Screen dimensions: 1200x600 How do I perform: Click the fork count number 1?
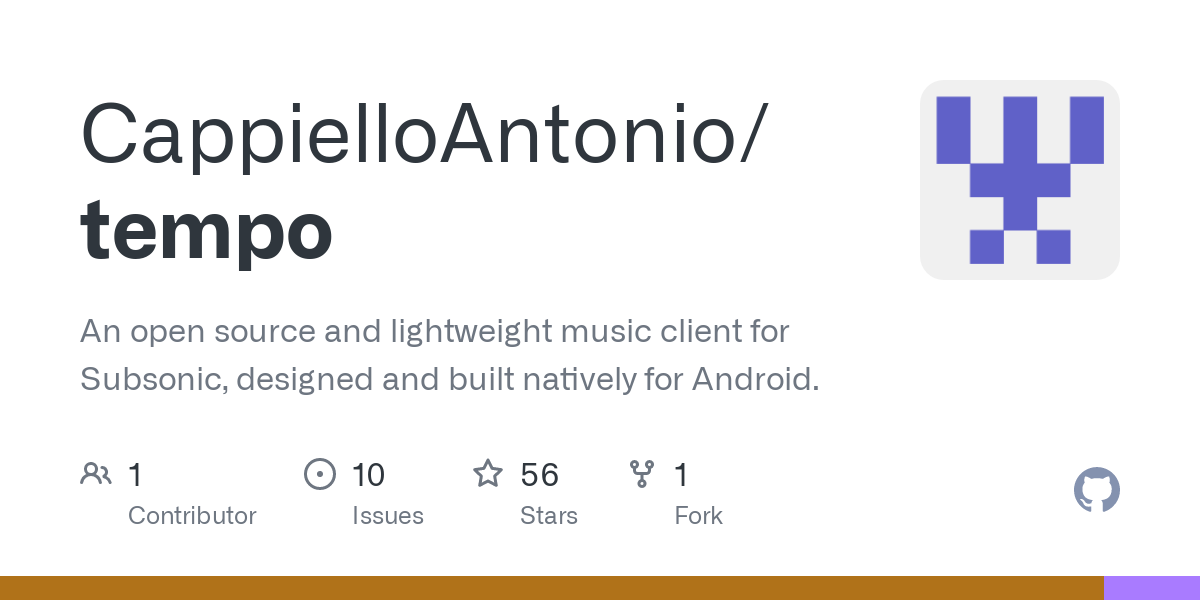(681, 474)
